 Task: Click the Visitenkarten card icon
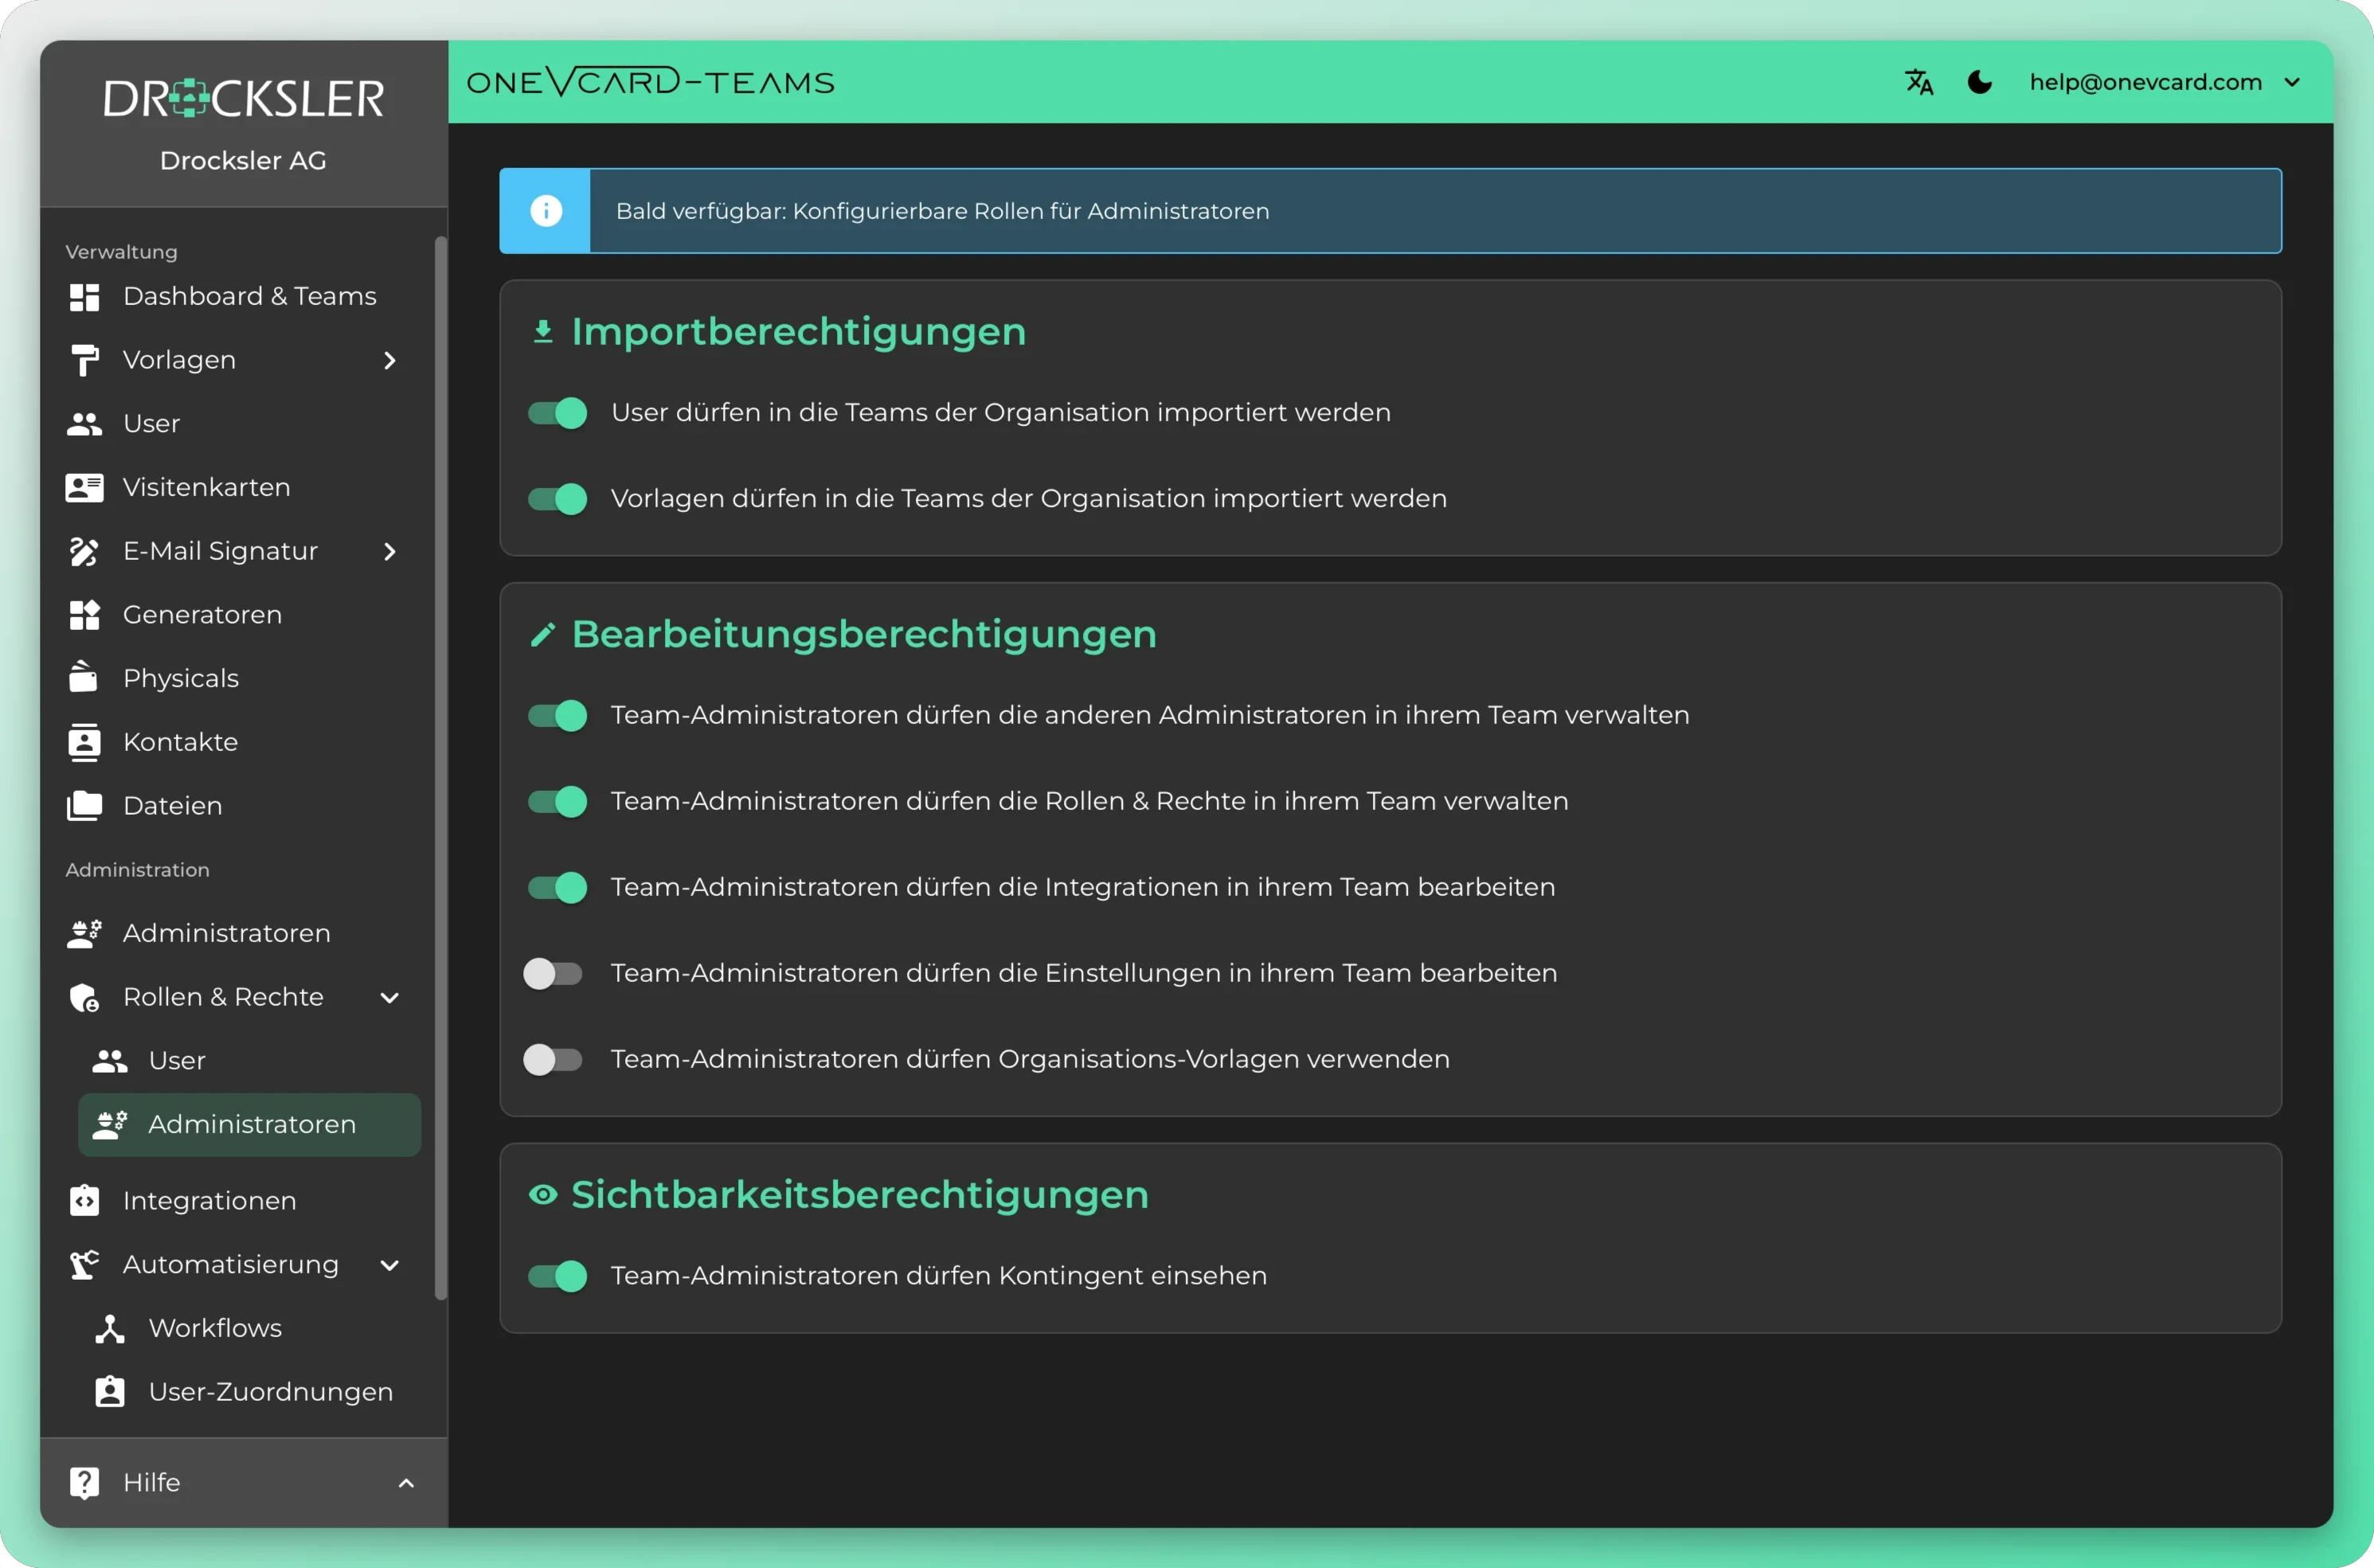pos(84,488)
